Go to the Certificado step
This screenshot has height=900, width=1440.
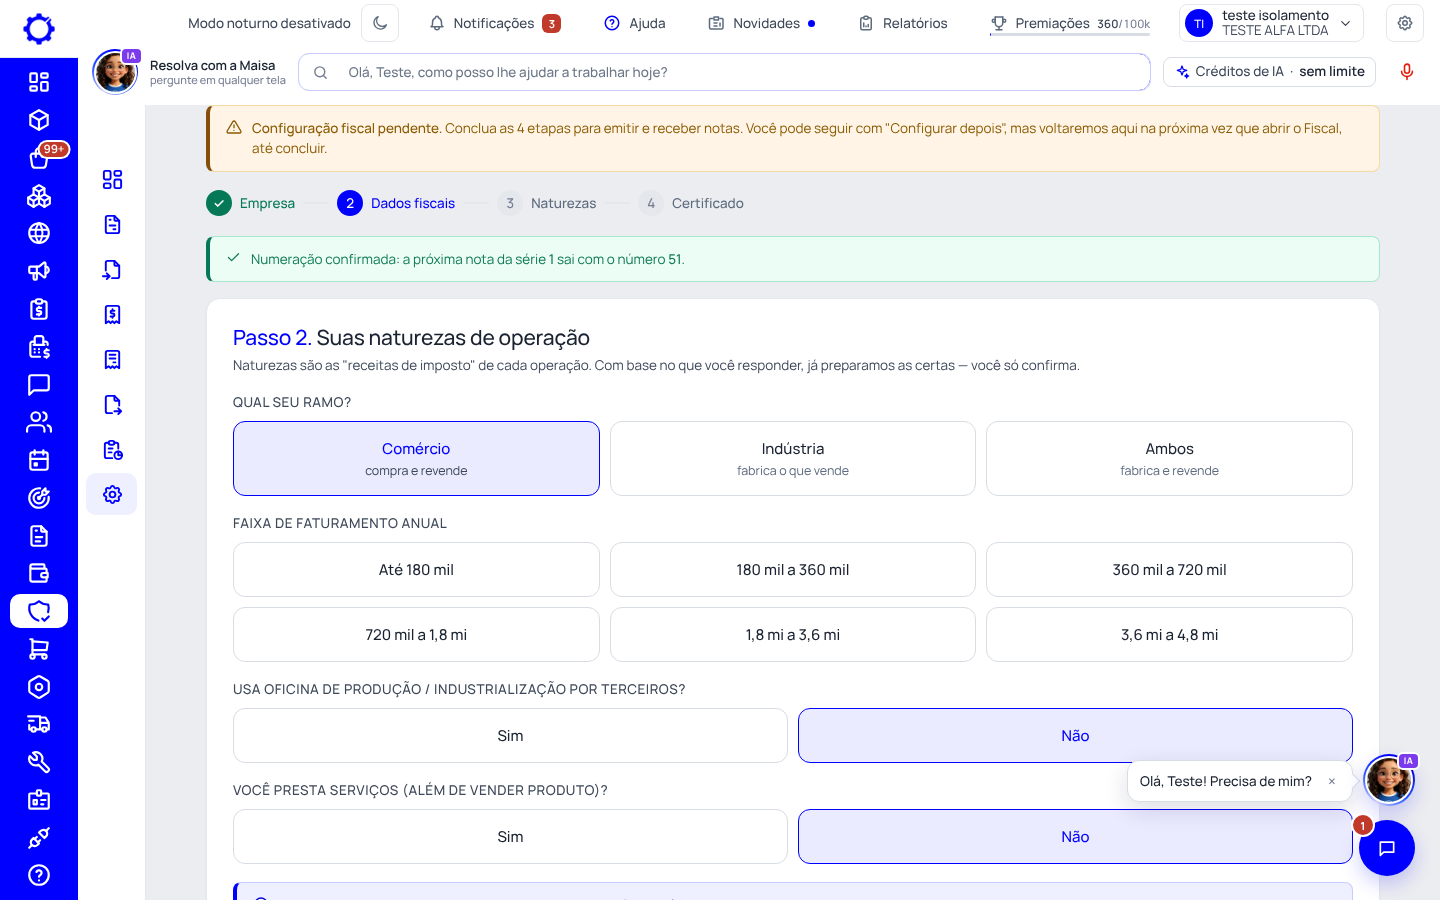(691, 203)
